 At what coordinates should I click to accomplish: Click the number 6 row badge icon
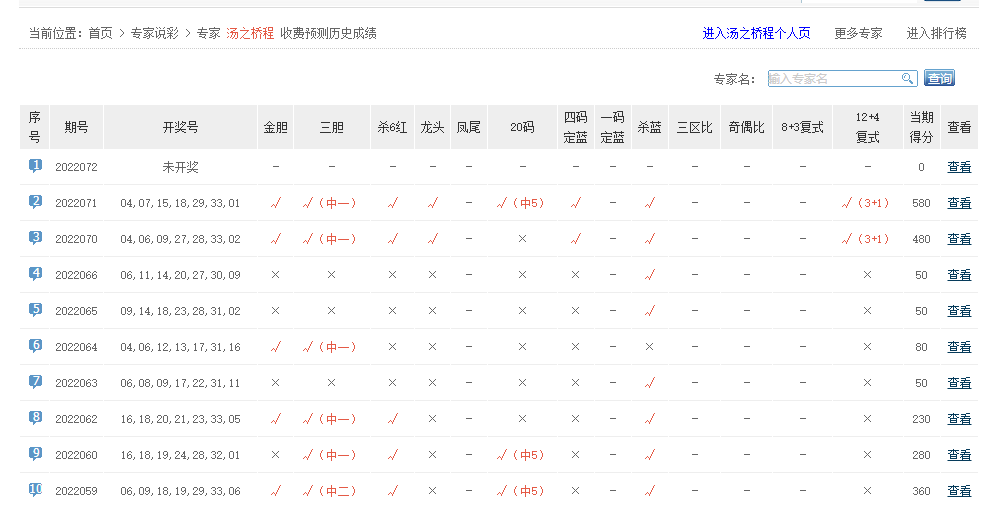pos(35,346)
